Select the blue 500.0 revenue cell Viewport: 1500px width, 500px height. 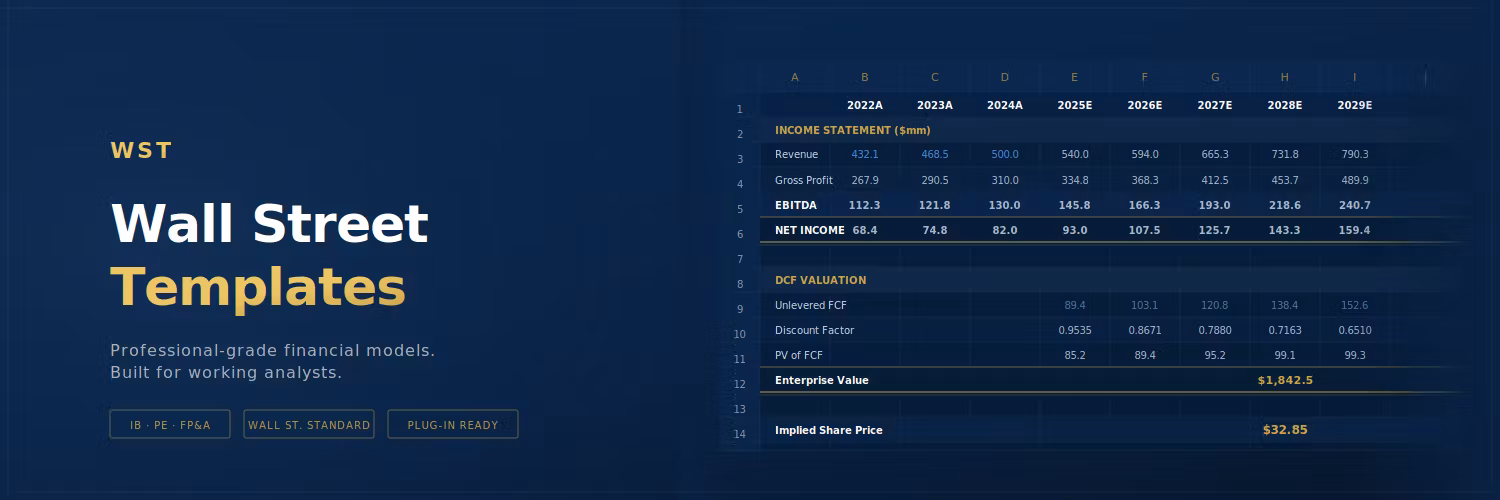pos(1005,154)
